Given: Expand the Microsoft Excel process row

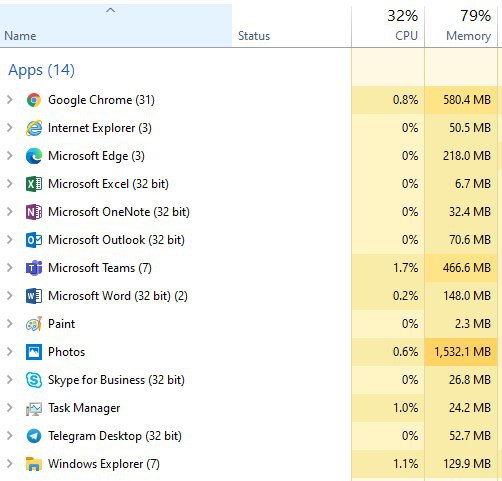Looking at the screenshot, I should [x=10, y=184].
